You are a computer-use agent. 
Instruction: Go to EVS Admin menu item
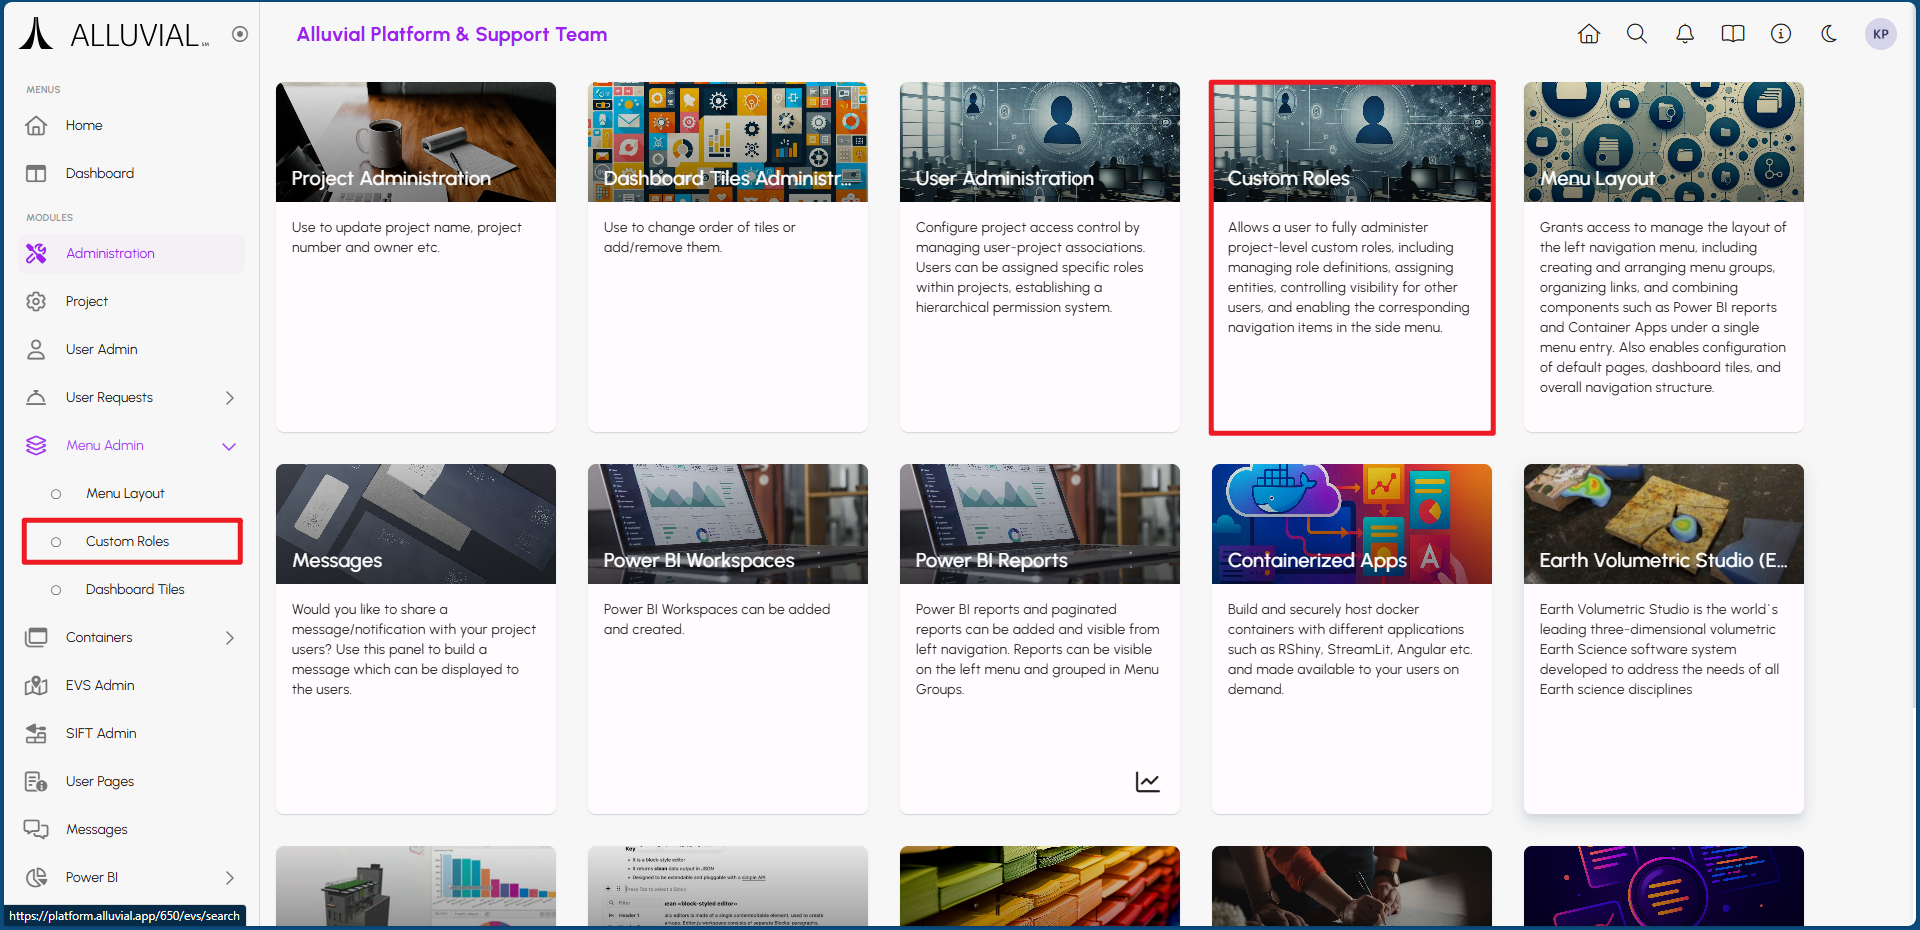100,686
